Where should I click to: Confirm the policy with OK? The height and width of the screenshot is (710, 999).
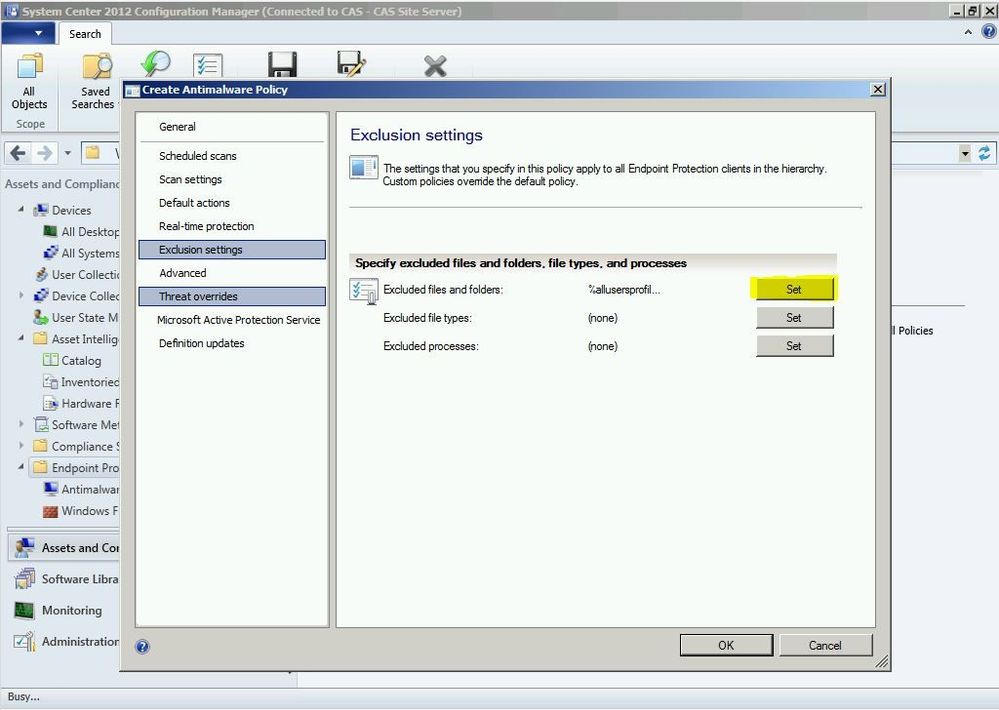726,645
